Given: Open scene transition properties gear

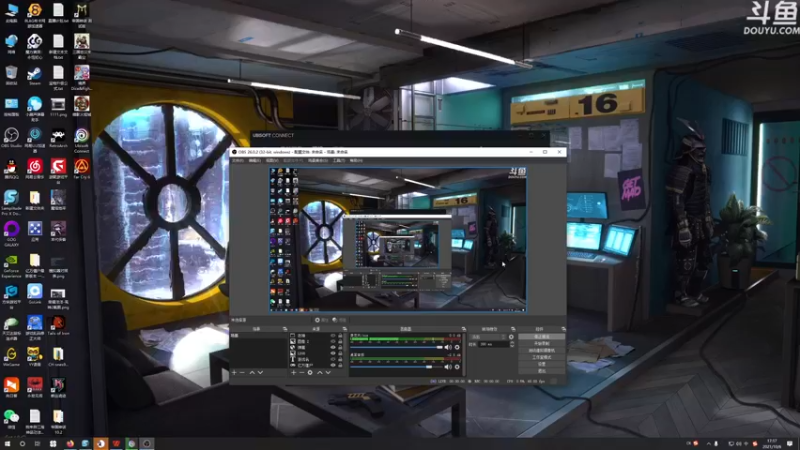Looking at the screenshot, I should [x=511, y=337].
